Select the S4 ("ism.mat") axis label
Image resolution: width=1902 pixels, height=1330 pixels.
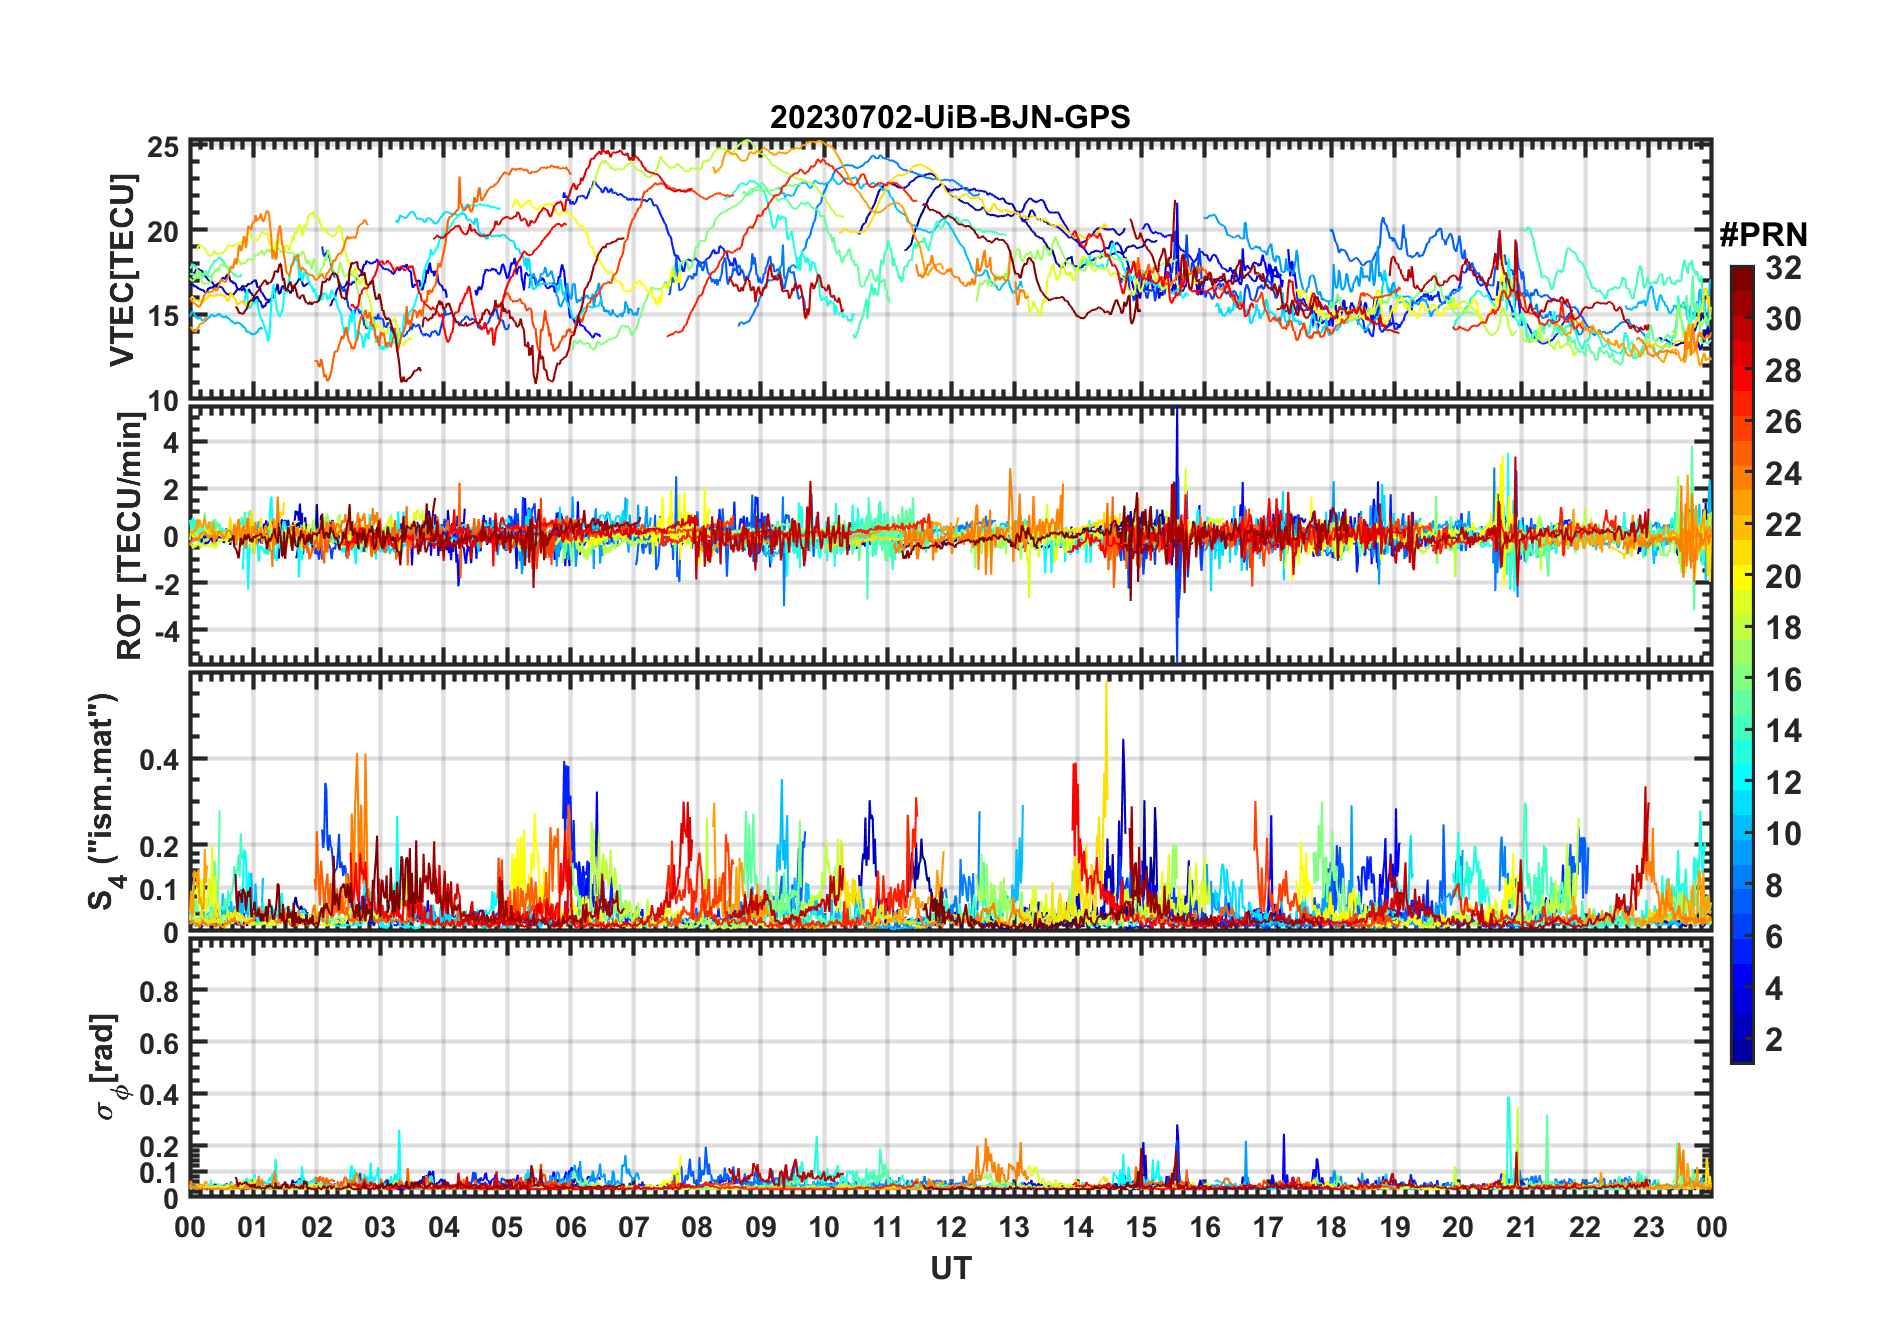click(x=102, y=800)
